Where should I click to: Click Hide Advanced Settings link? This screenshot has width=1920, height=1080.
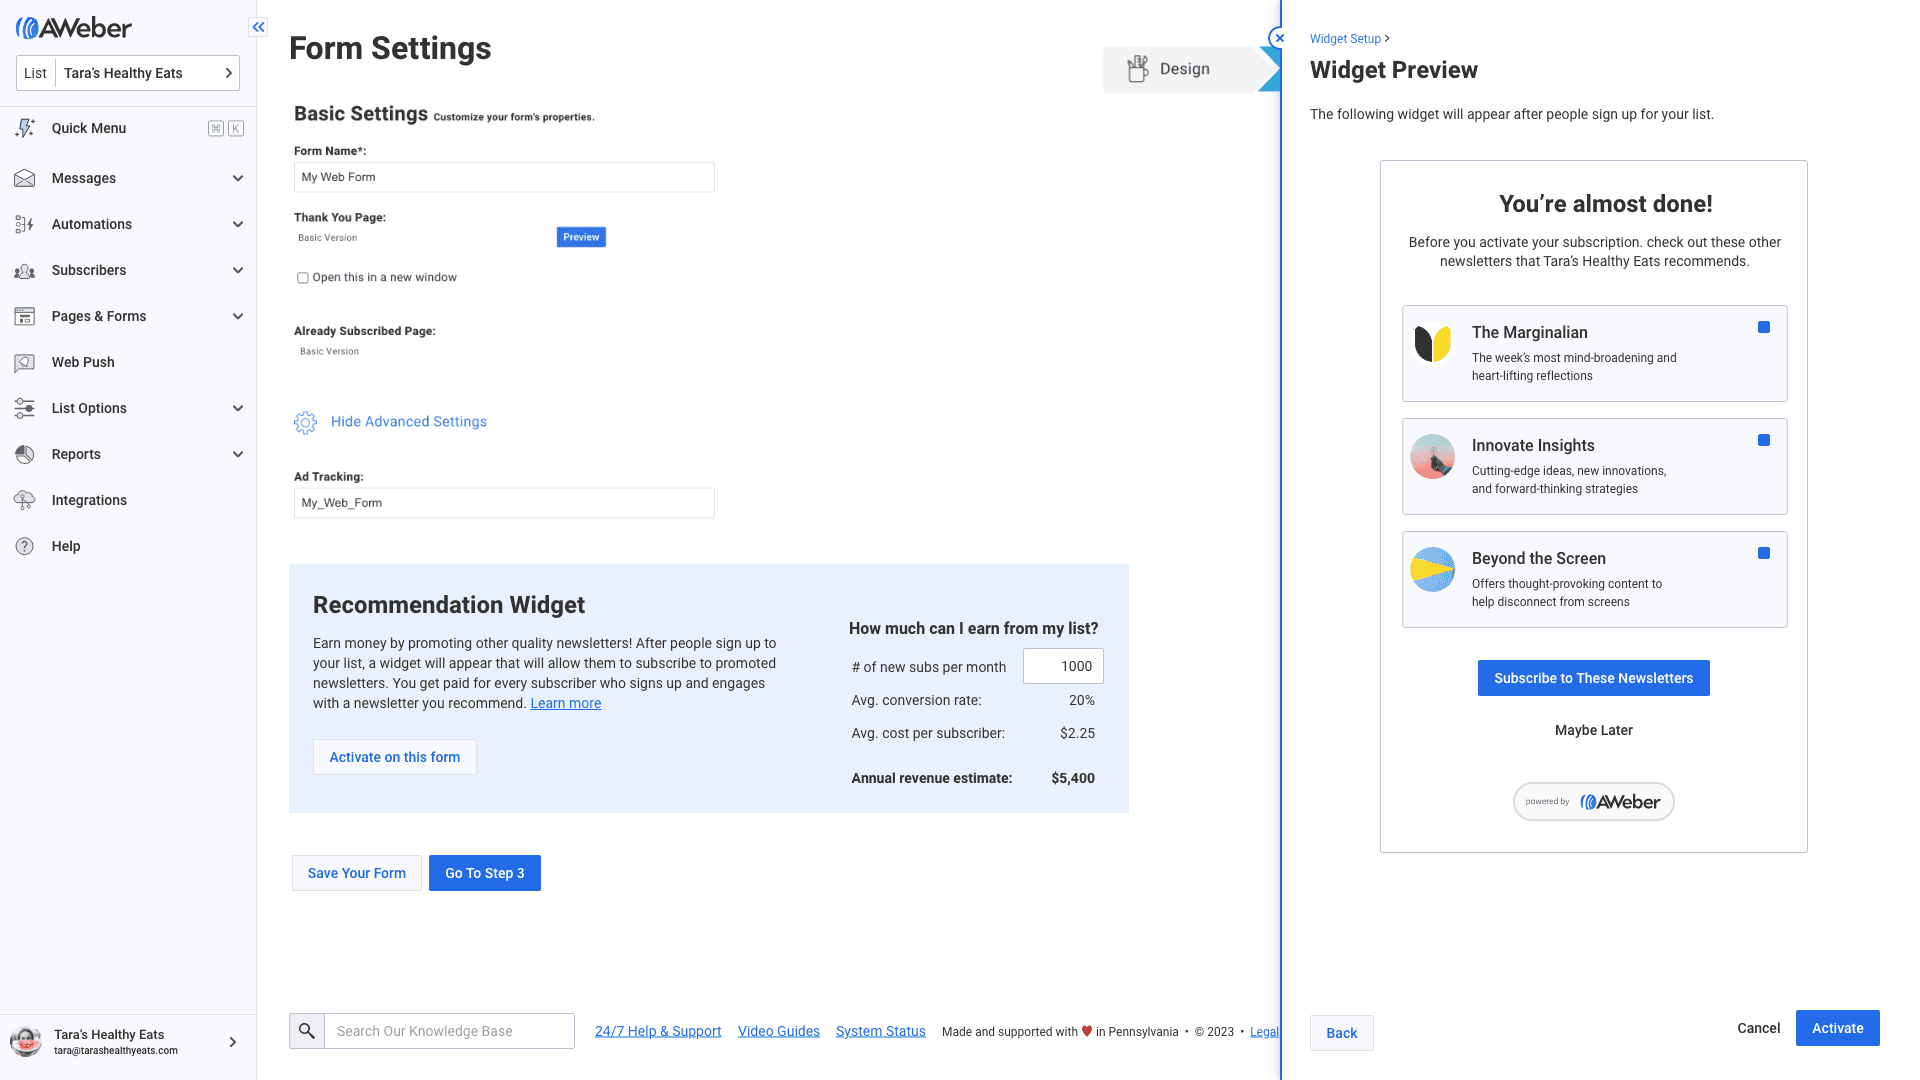point(409,422)
